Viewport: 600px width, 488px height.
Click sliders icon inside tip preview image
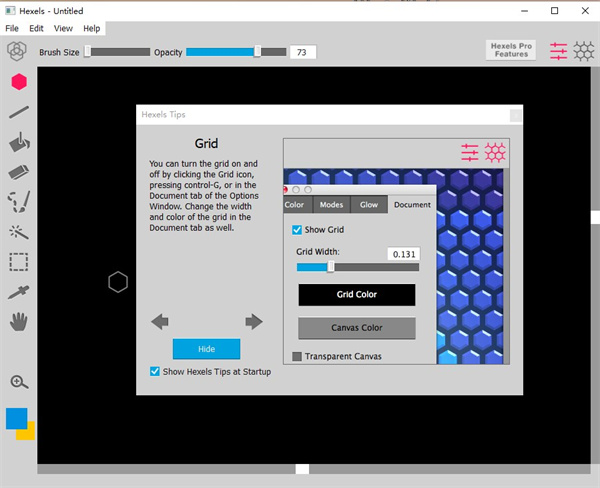(470, 152)
